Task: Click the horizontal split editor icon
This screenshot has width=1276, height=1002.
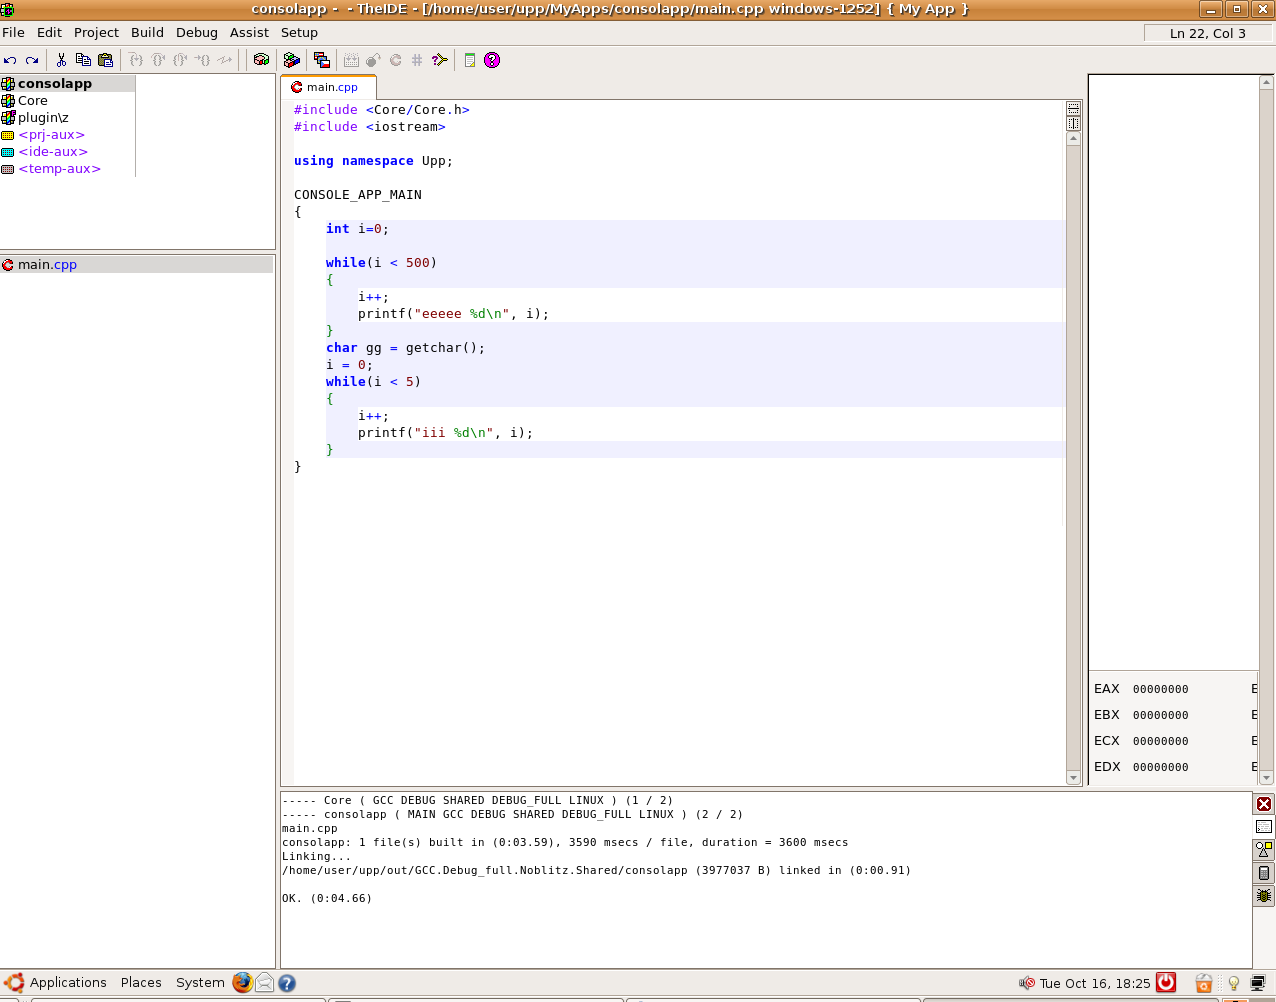Action: [1073, 108]
